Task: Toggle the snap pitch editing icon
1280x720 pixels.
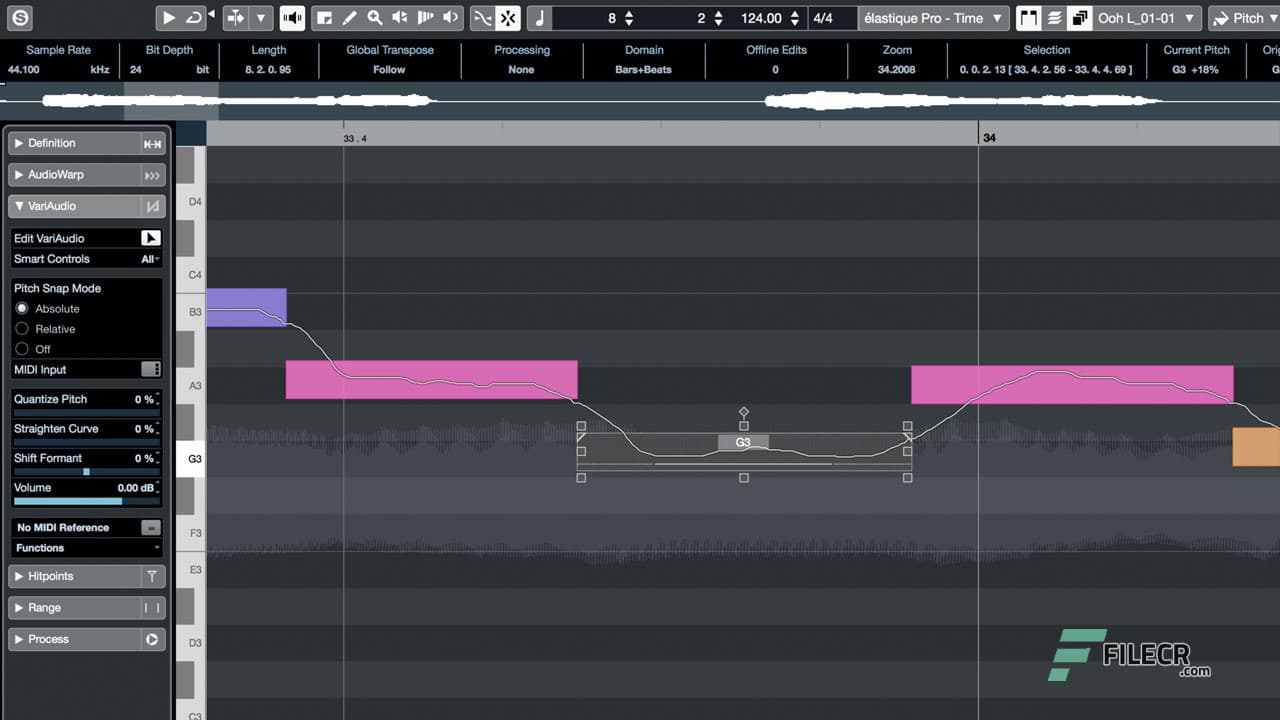Action: [508, 17]
